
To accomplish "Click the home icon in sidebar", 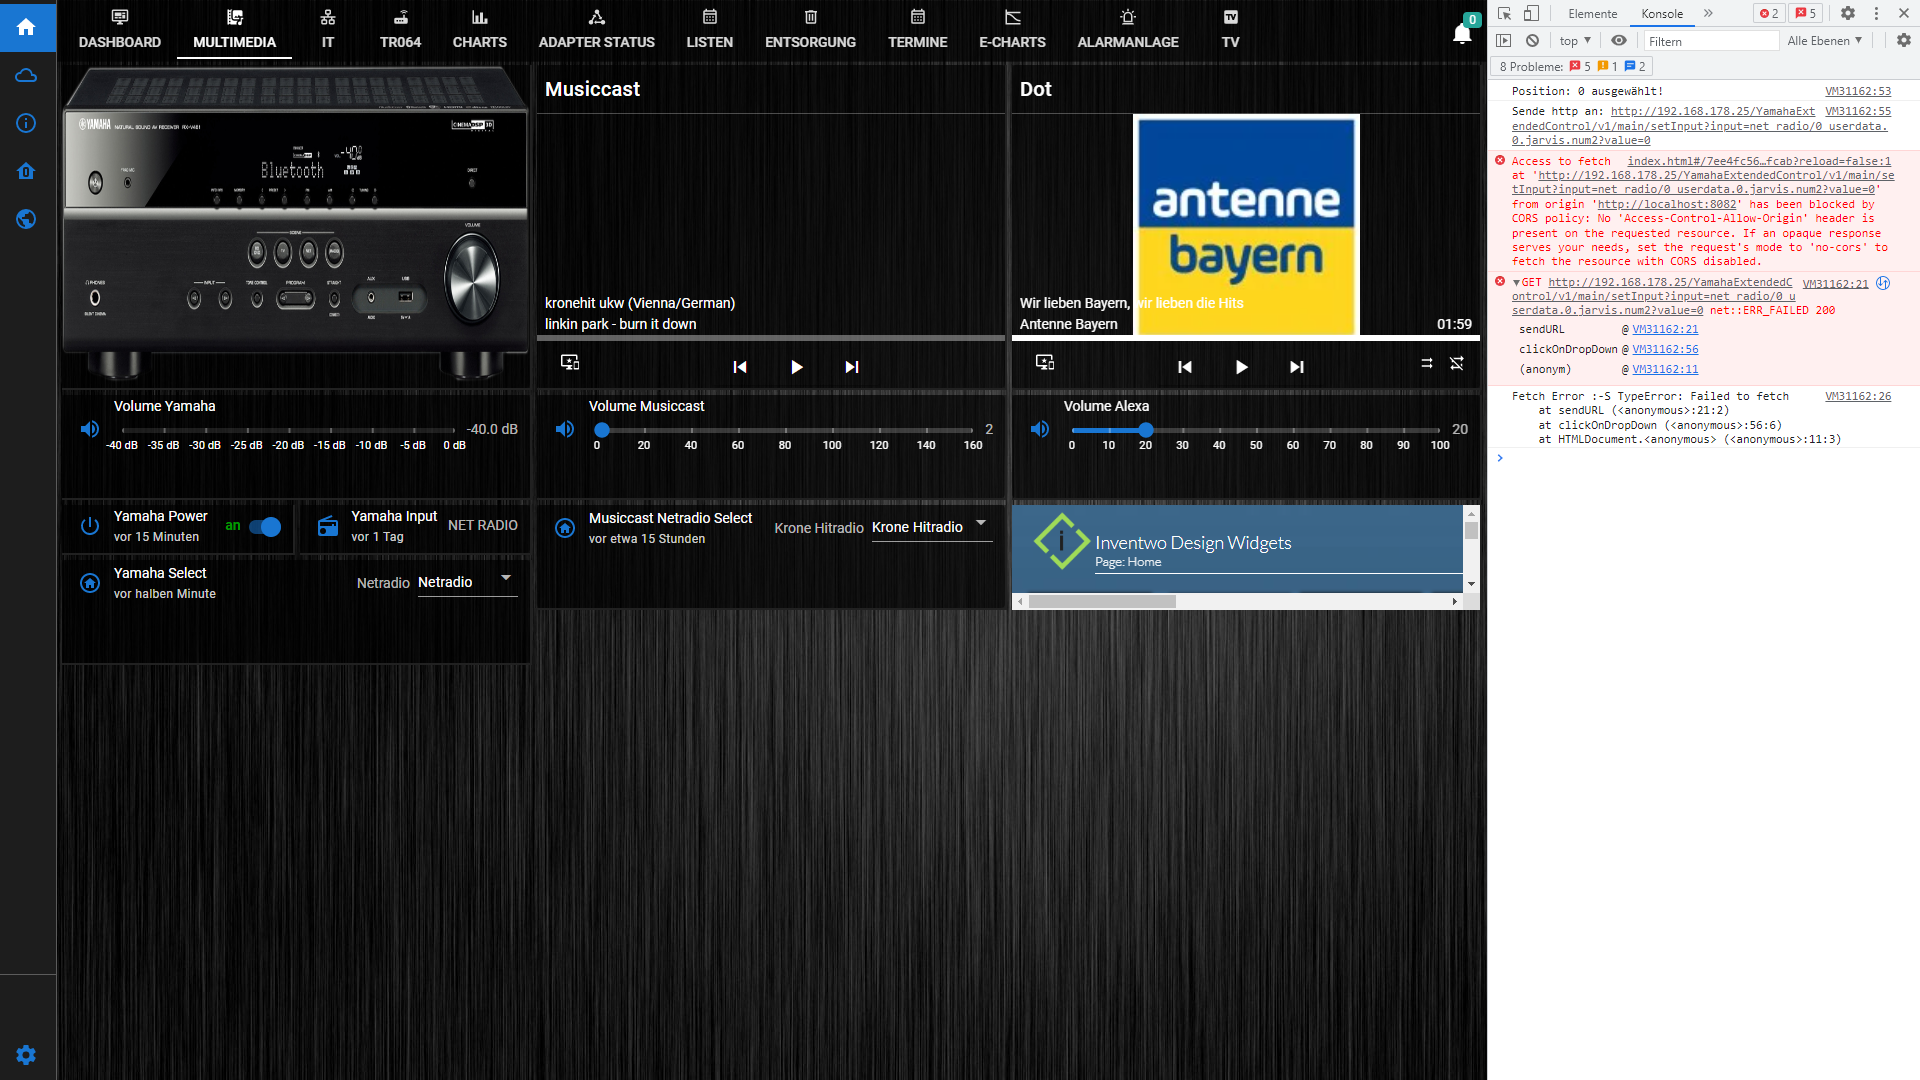I will (x=27, y=27).
